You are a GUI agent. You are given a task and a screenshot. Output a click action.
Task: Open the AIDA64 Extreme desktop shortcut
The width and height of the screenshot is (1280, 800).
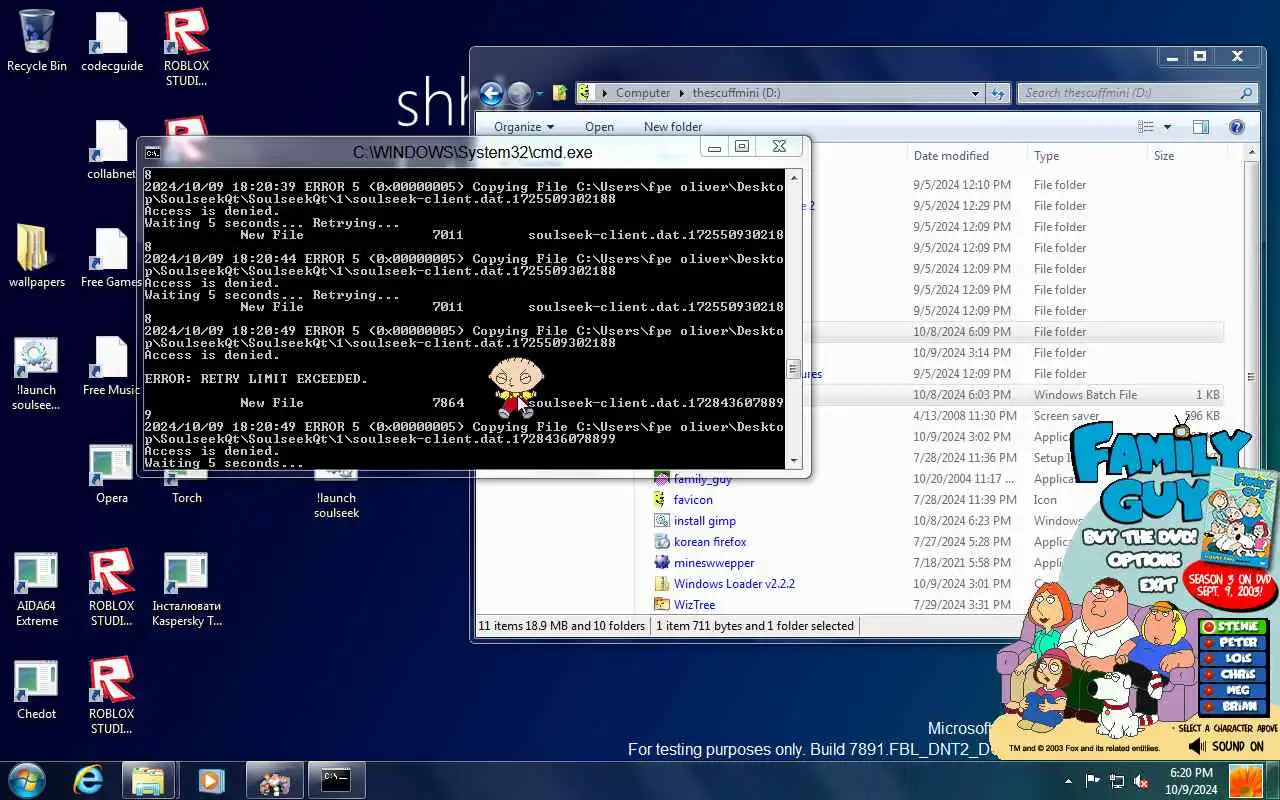(37, 589)
